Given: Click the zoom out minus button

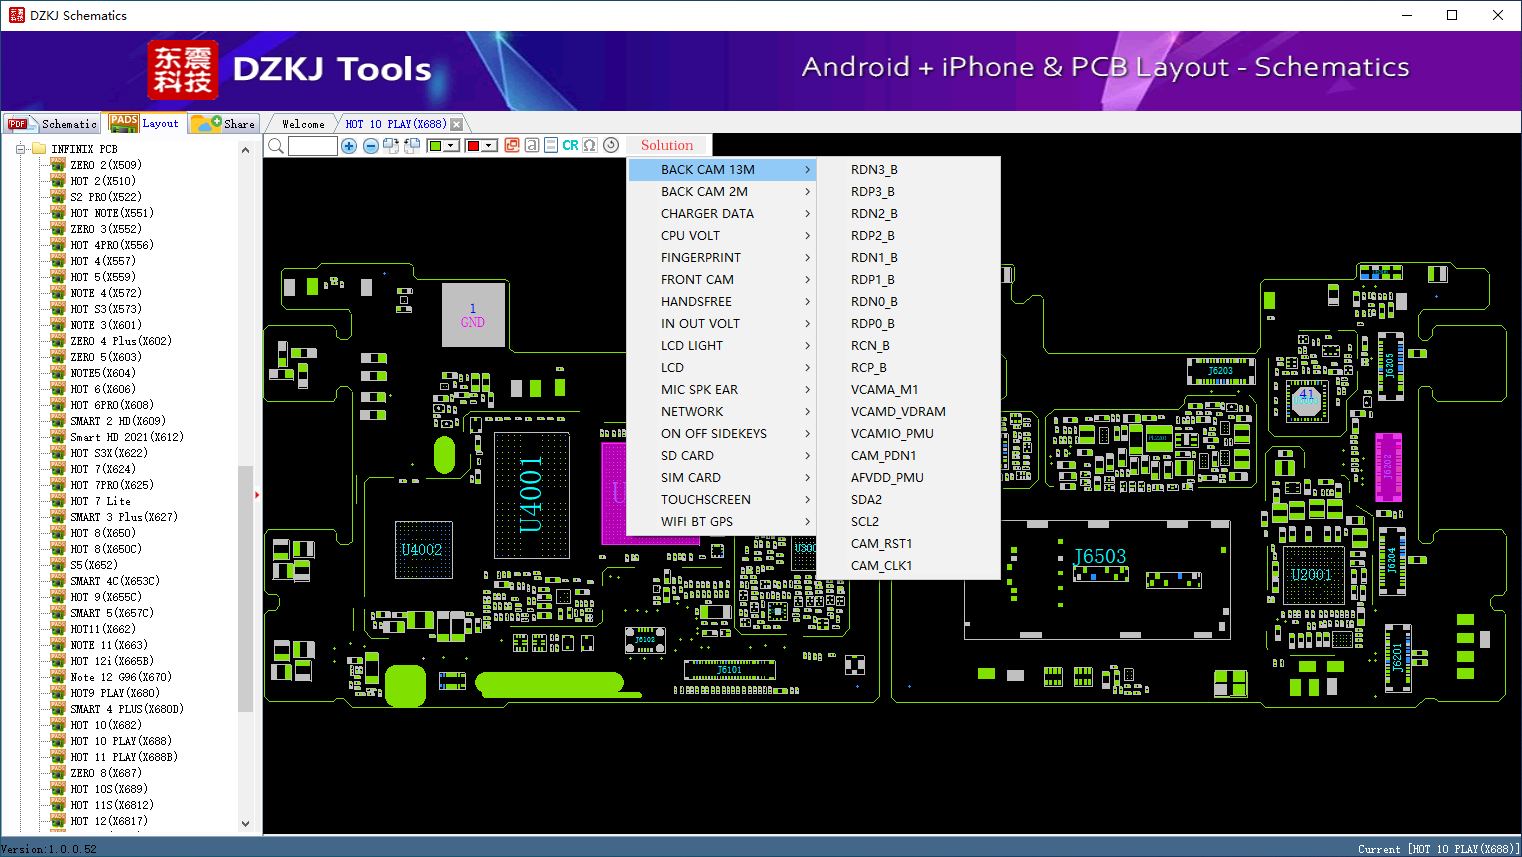Looking at the screenshot, I should click(371, 146).
